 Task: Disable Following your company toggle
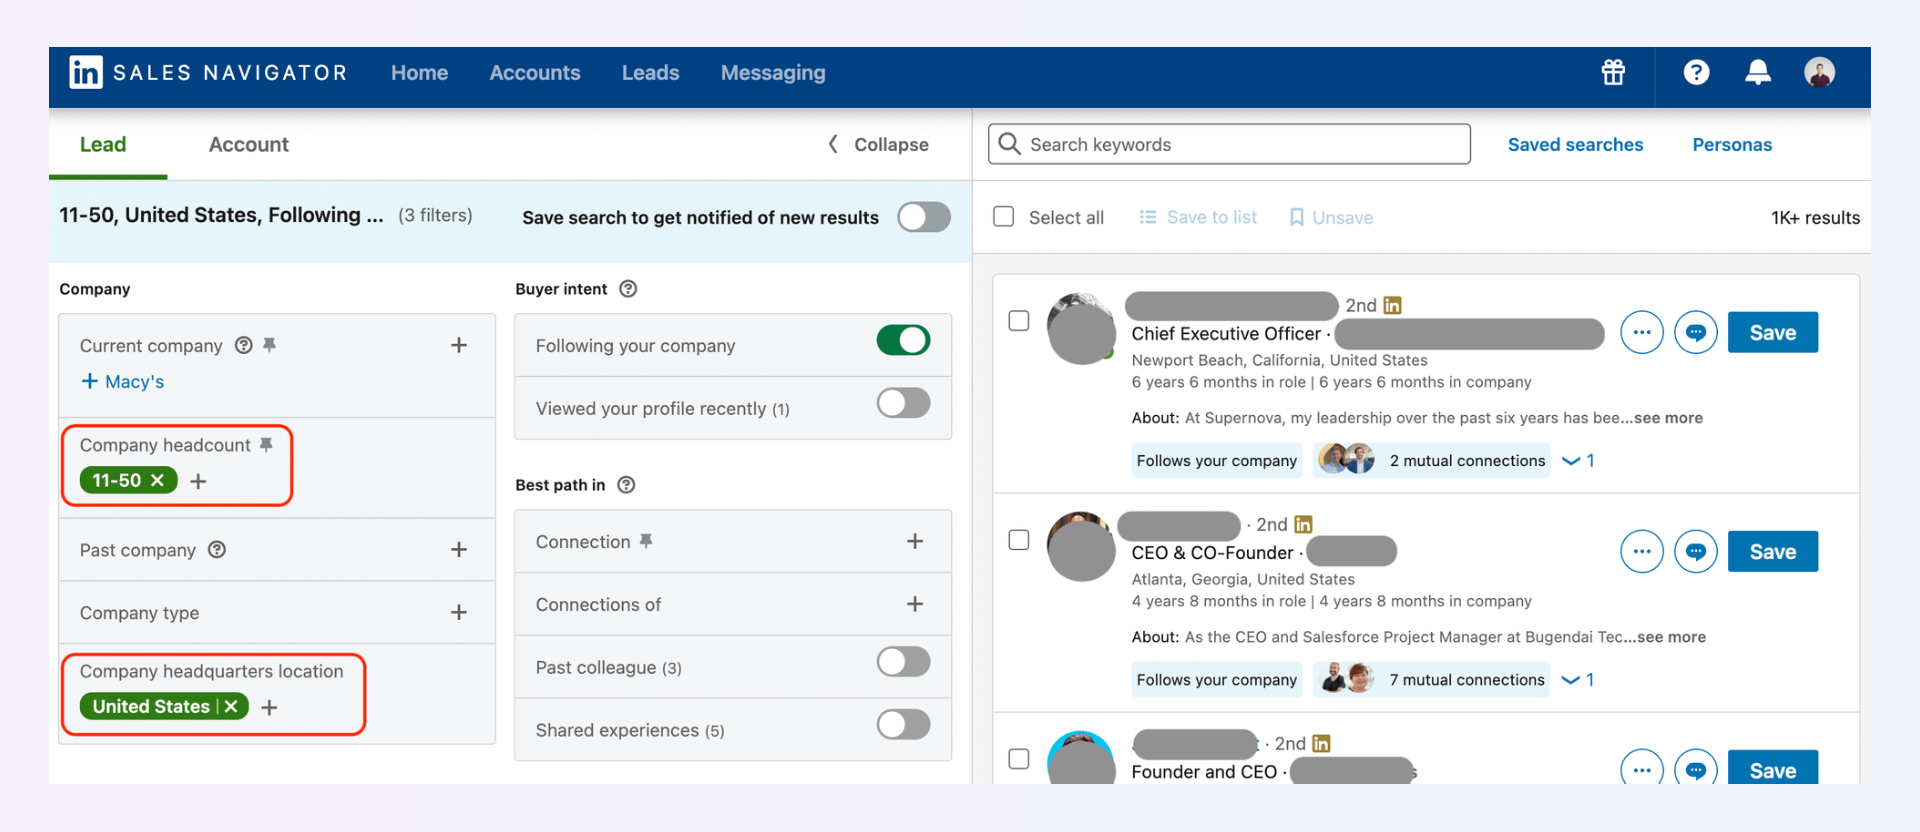pyautogui.click(x=903, y=340)
